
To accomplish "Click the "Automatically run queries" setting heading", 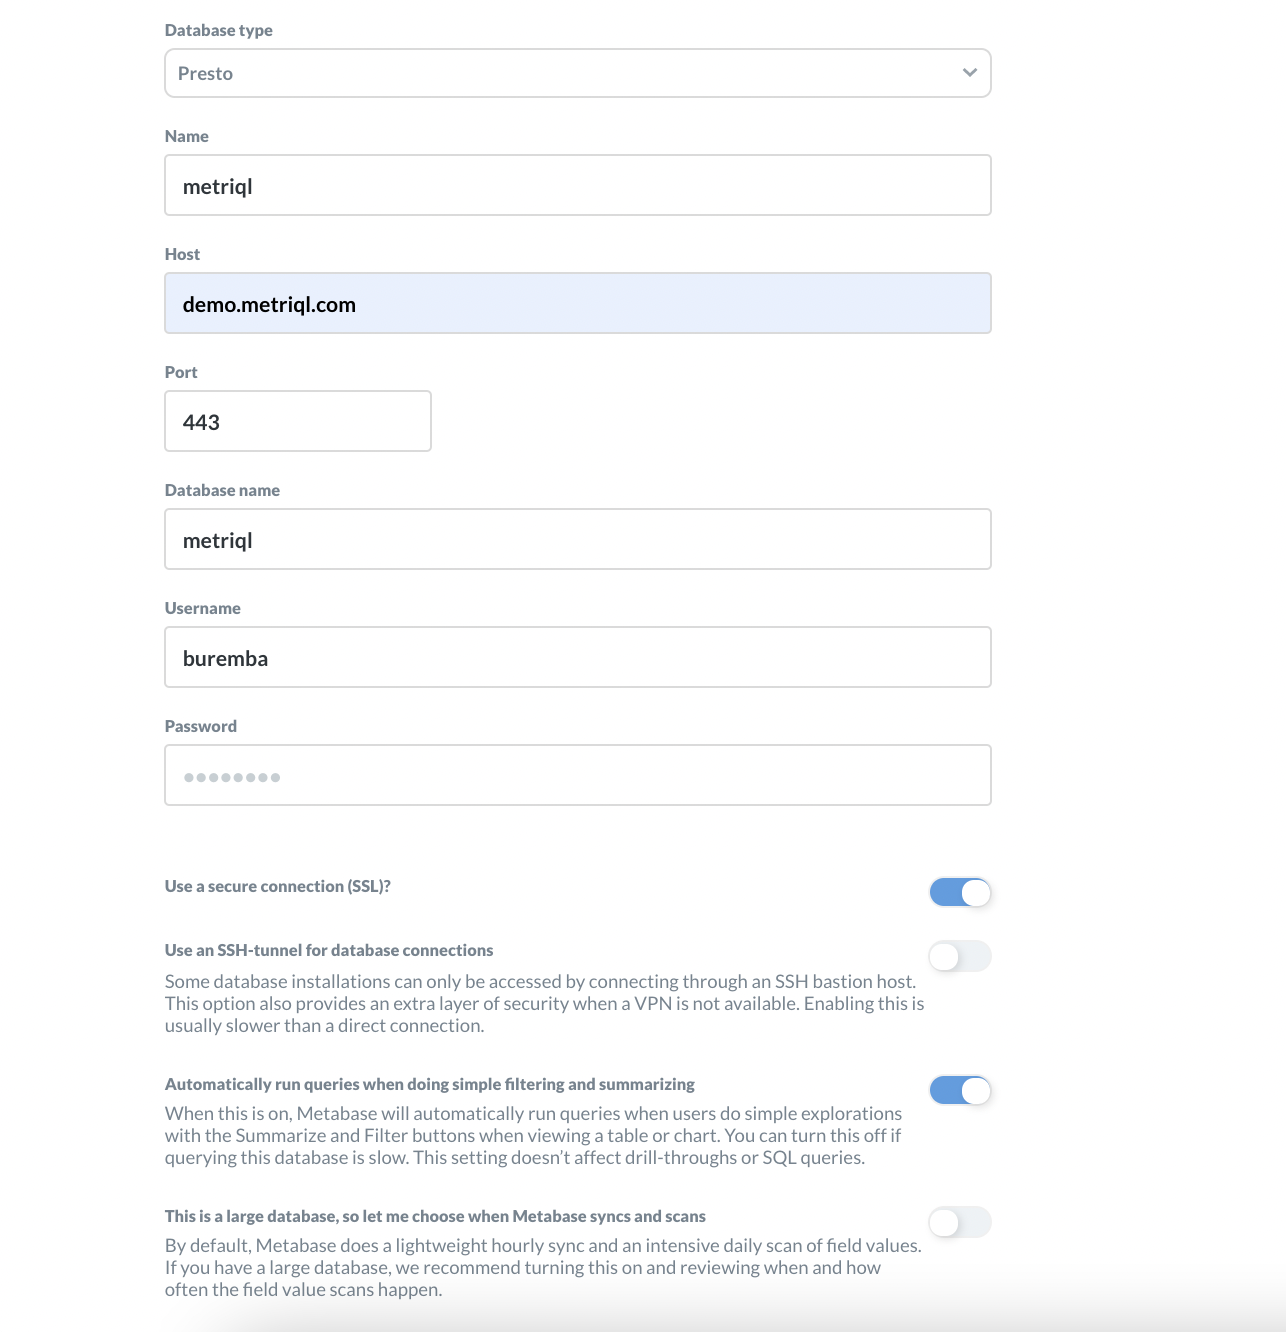I will pos(429,1084).
